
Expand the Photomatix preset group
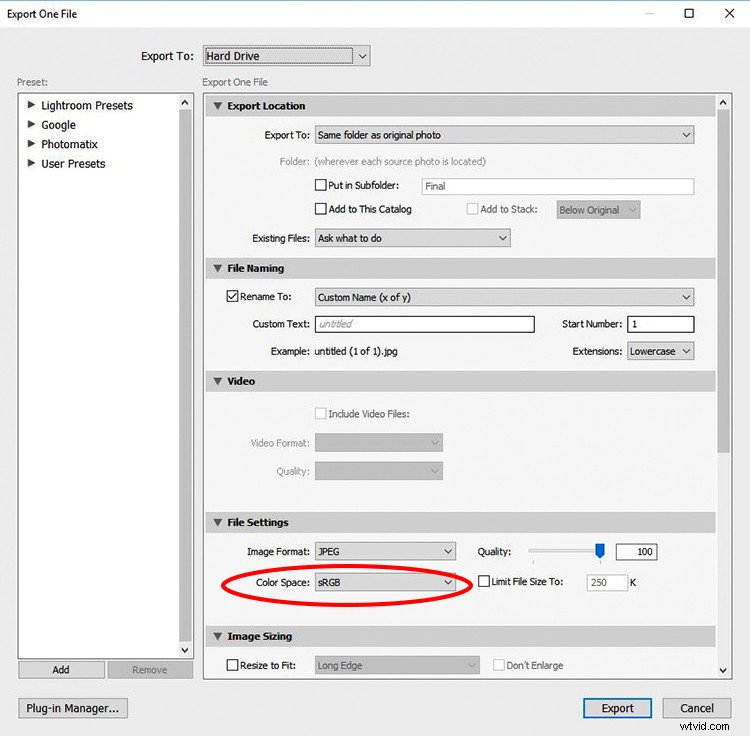32,144
